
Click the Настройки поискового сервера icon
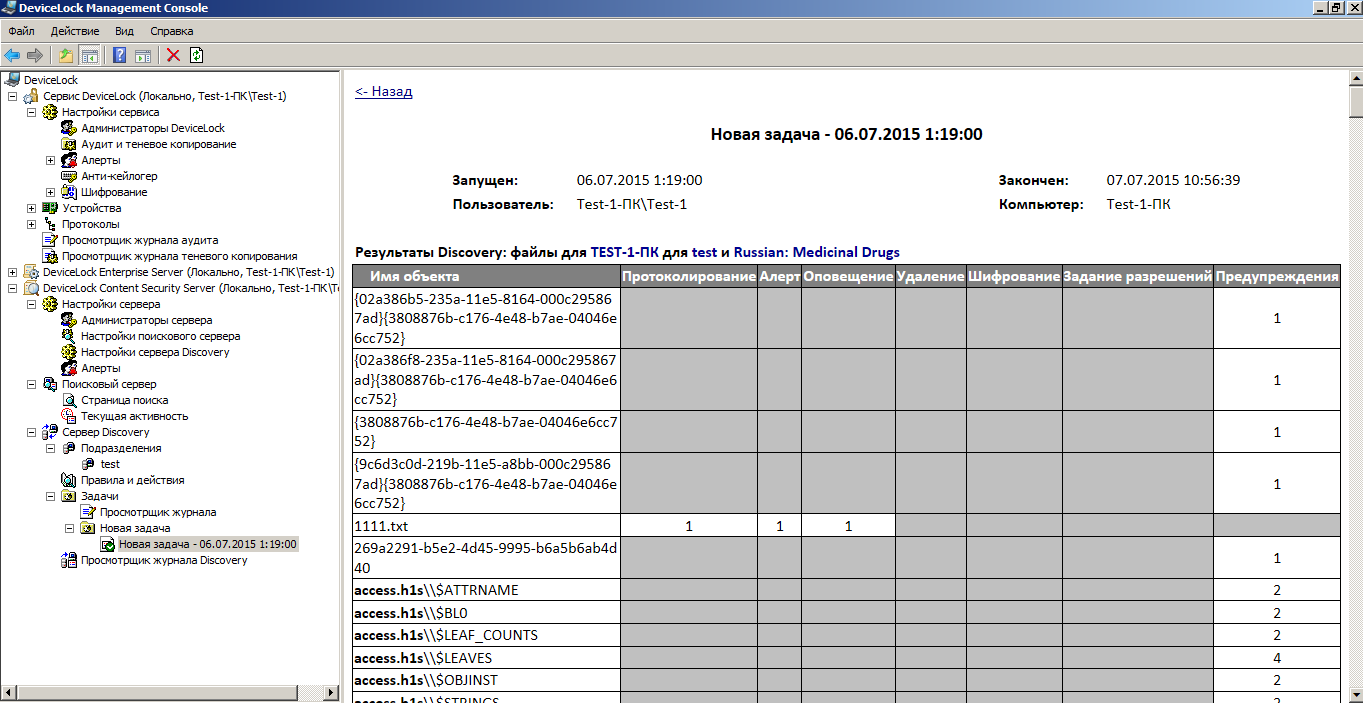click(x=69, y=336)
